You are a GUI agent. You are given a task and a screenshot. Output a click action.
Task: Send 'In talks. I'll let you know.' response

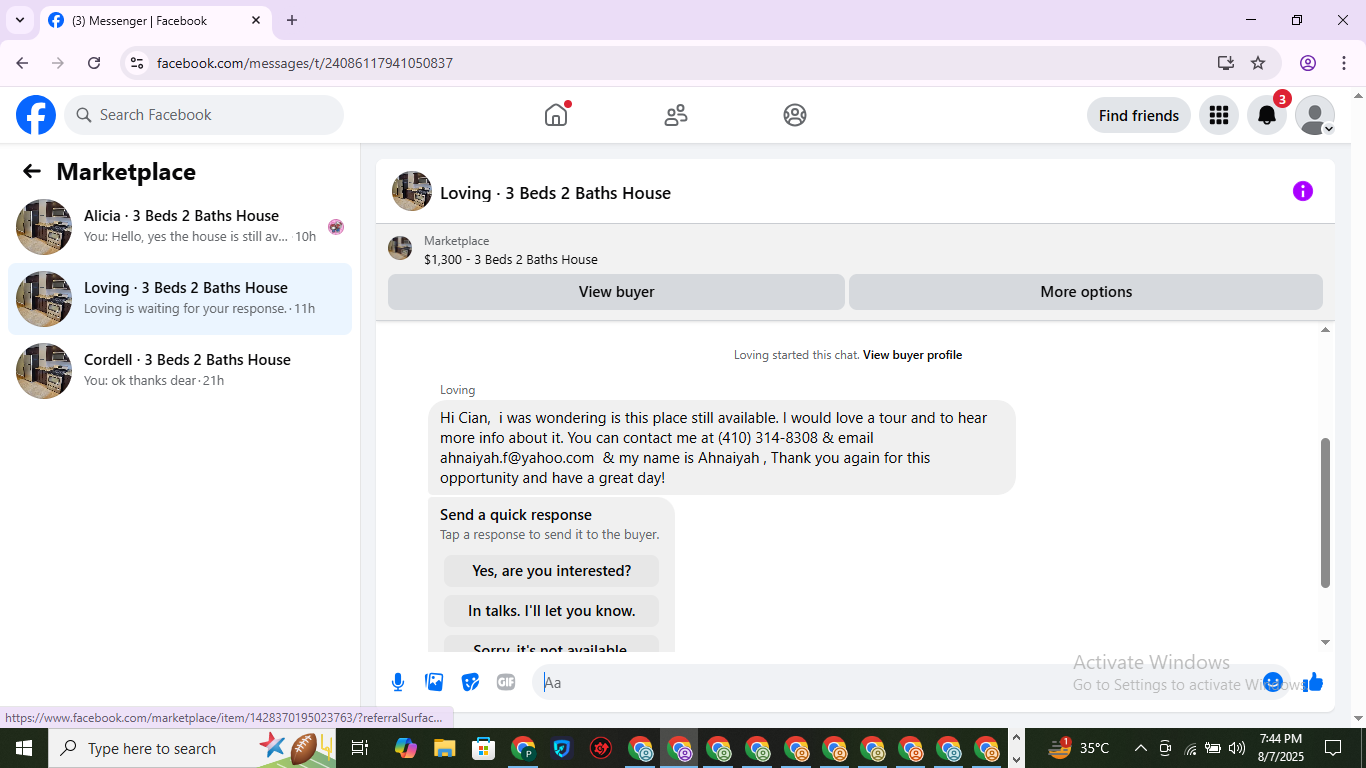[x=552, y=611]
